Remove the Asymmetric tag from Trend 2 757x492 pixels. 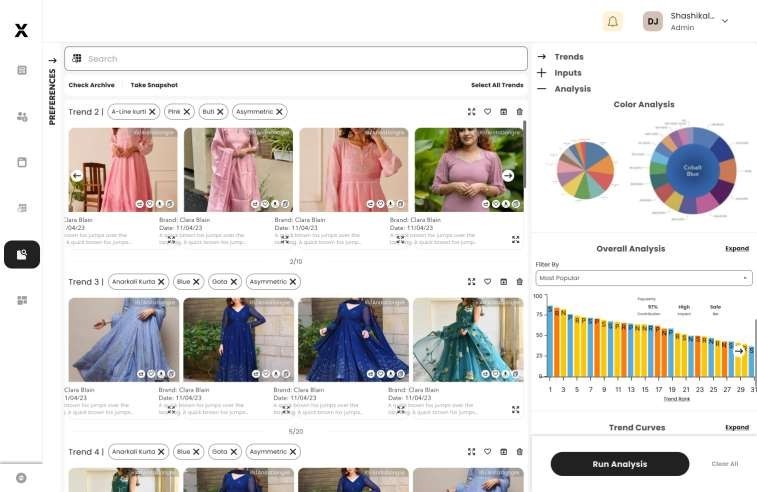coord(279,112)
